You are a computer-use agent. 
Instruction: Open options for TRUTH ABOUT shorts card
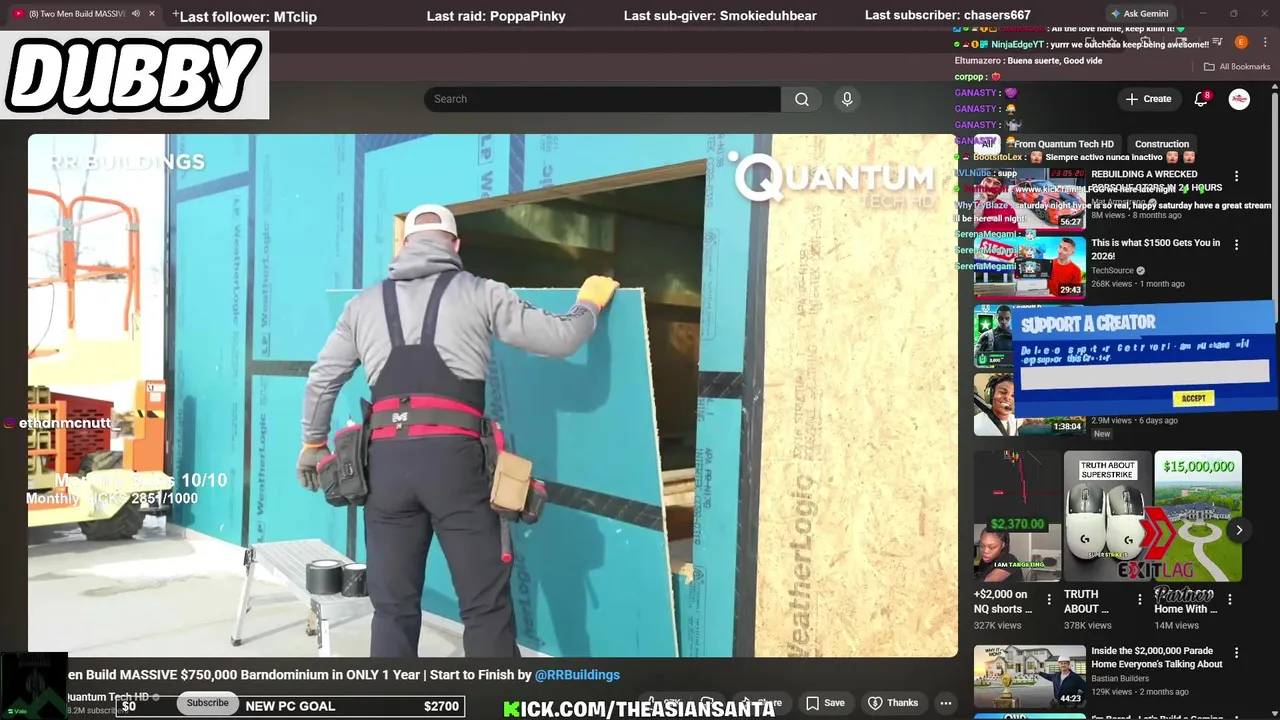1139,600
